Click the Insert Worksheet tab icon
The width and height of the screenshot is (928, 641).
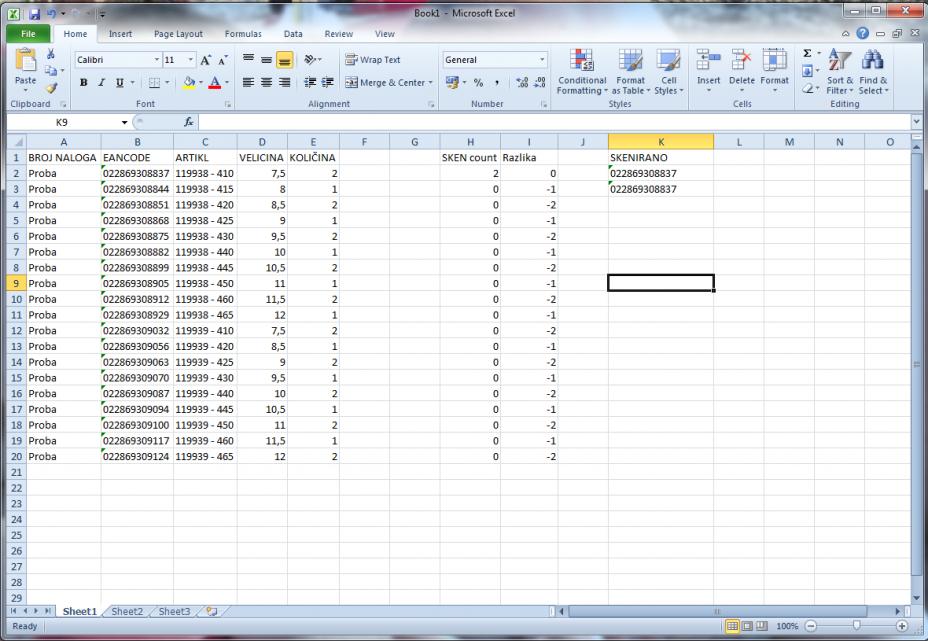click(x=211, y=611)
